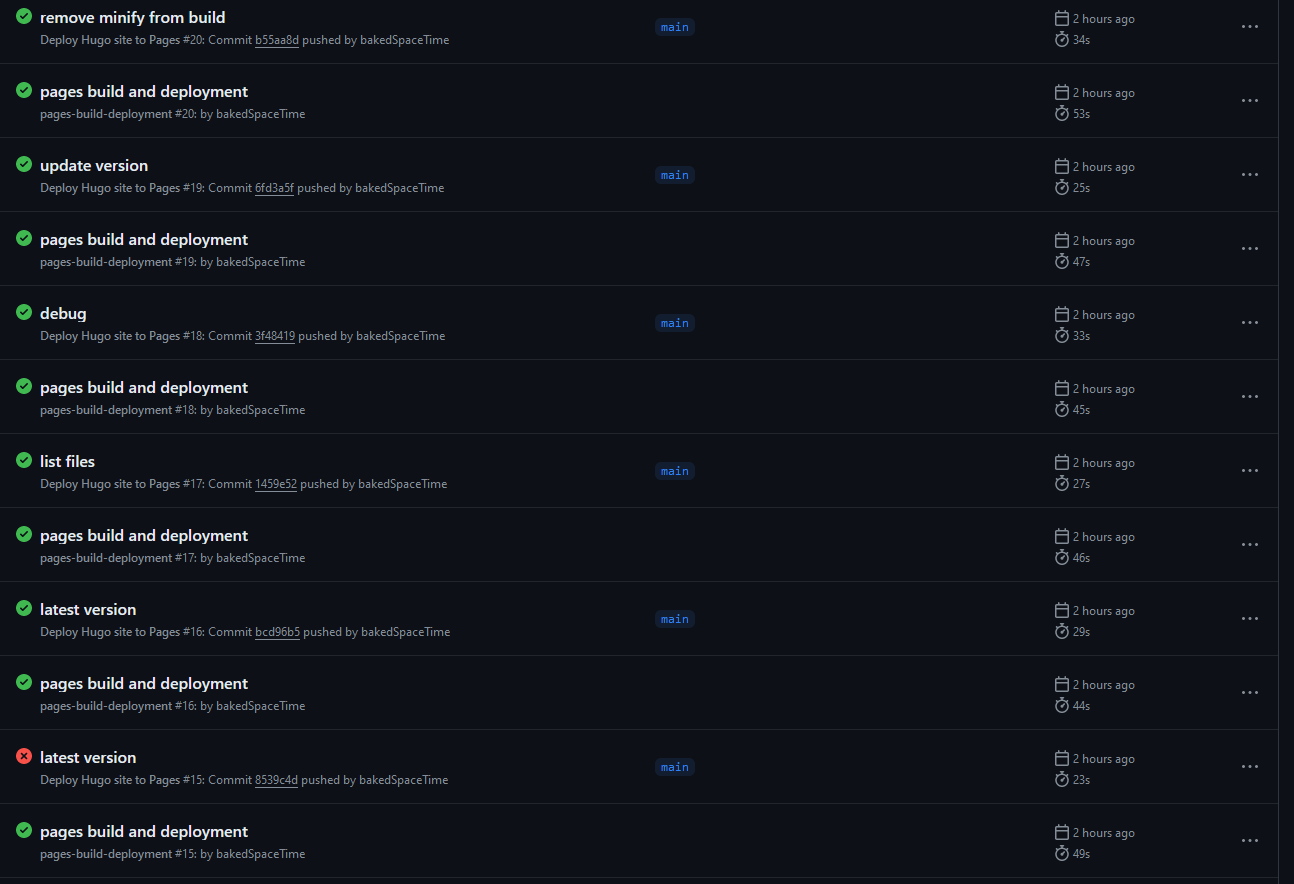
Task: Open the options menu for 'pages build and deployment #17'
Action: tap(1249, 544)
